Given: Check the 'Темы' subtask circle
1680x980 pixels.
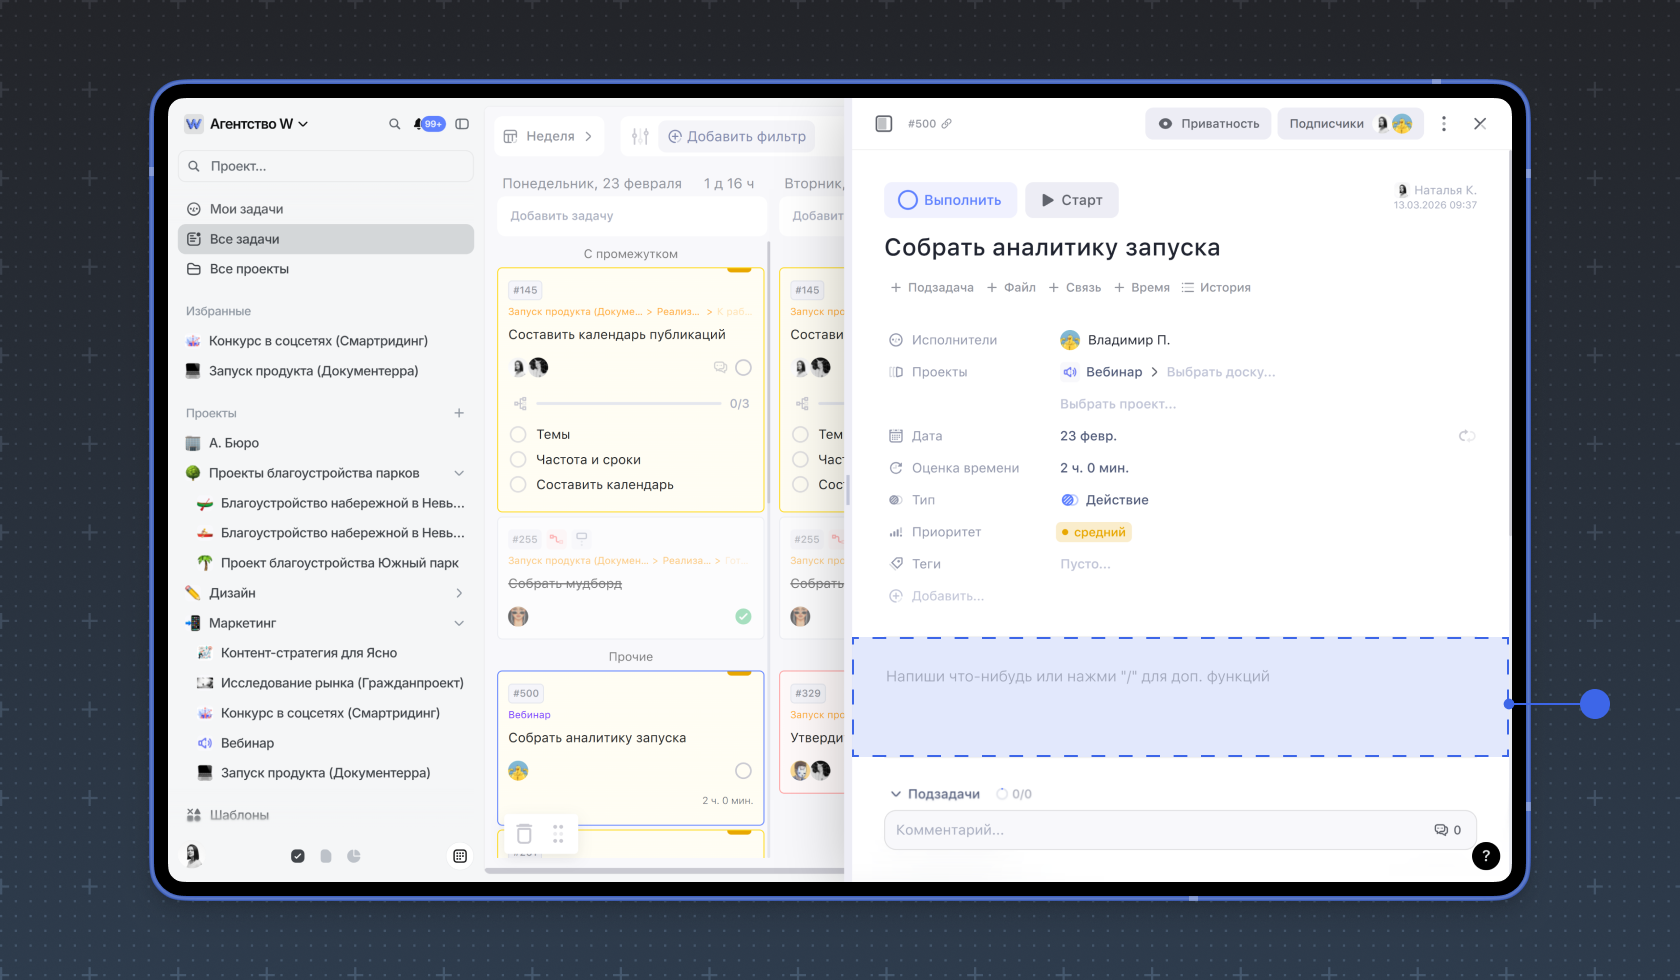Looking at the screenshot, I should coord(518,434).
